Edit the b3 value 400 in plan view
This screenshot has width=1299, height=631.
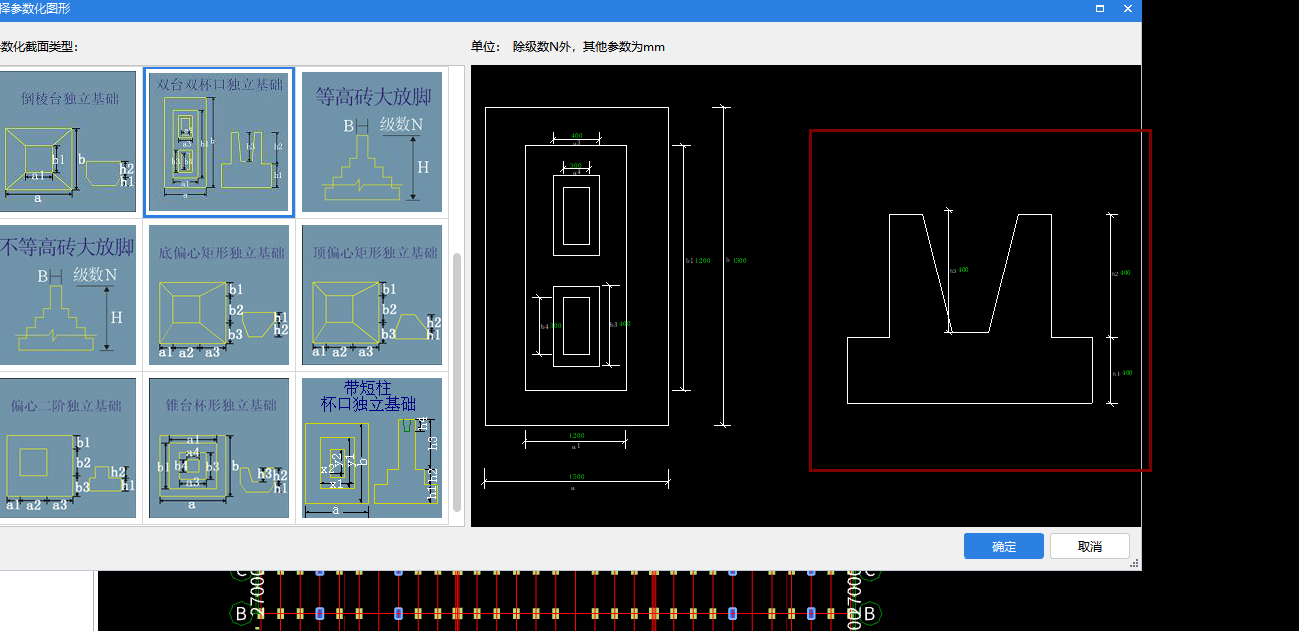625,324
